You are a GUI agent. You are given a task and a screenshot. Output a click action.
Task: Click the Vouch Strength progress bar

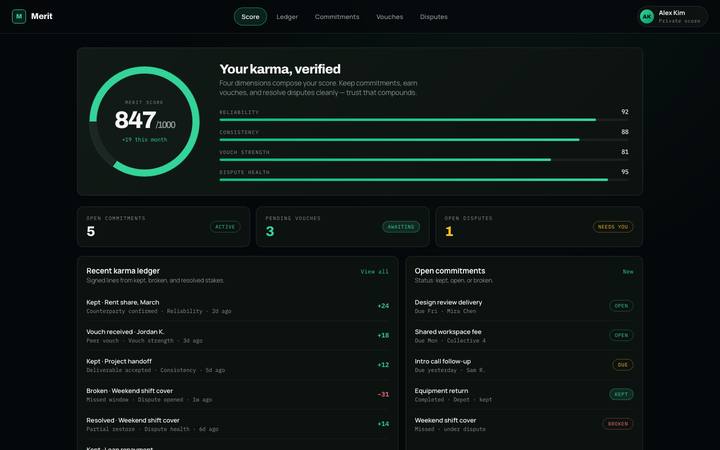click(424, 160)
